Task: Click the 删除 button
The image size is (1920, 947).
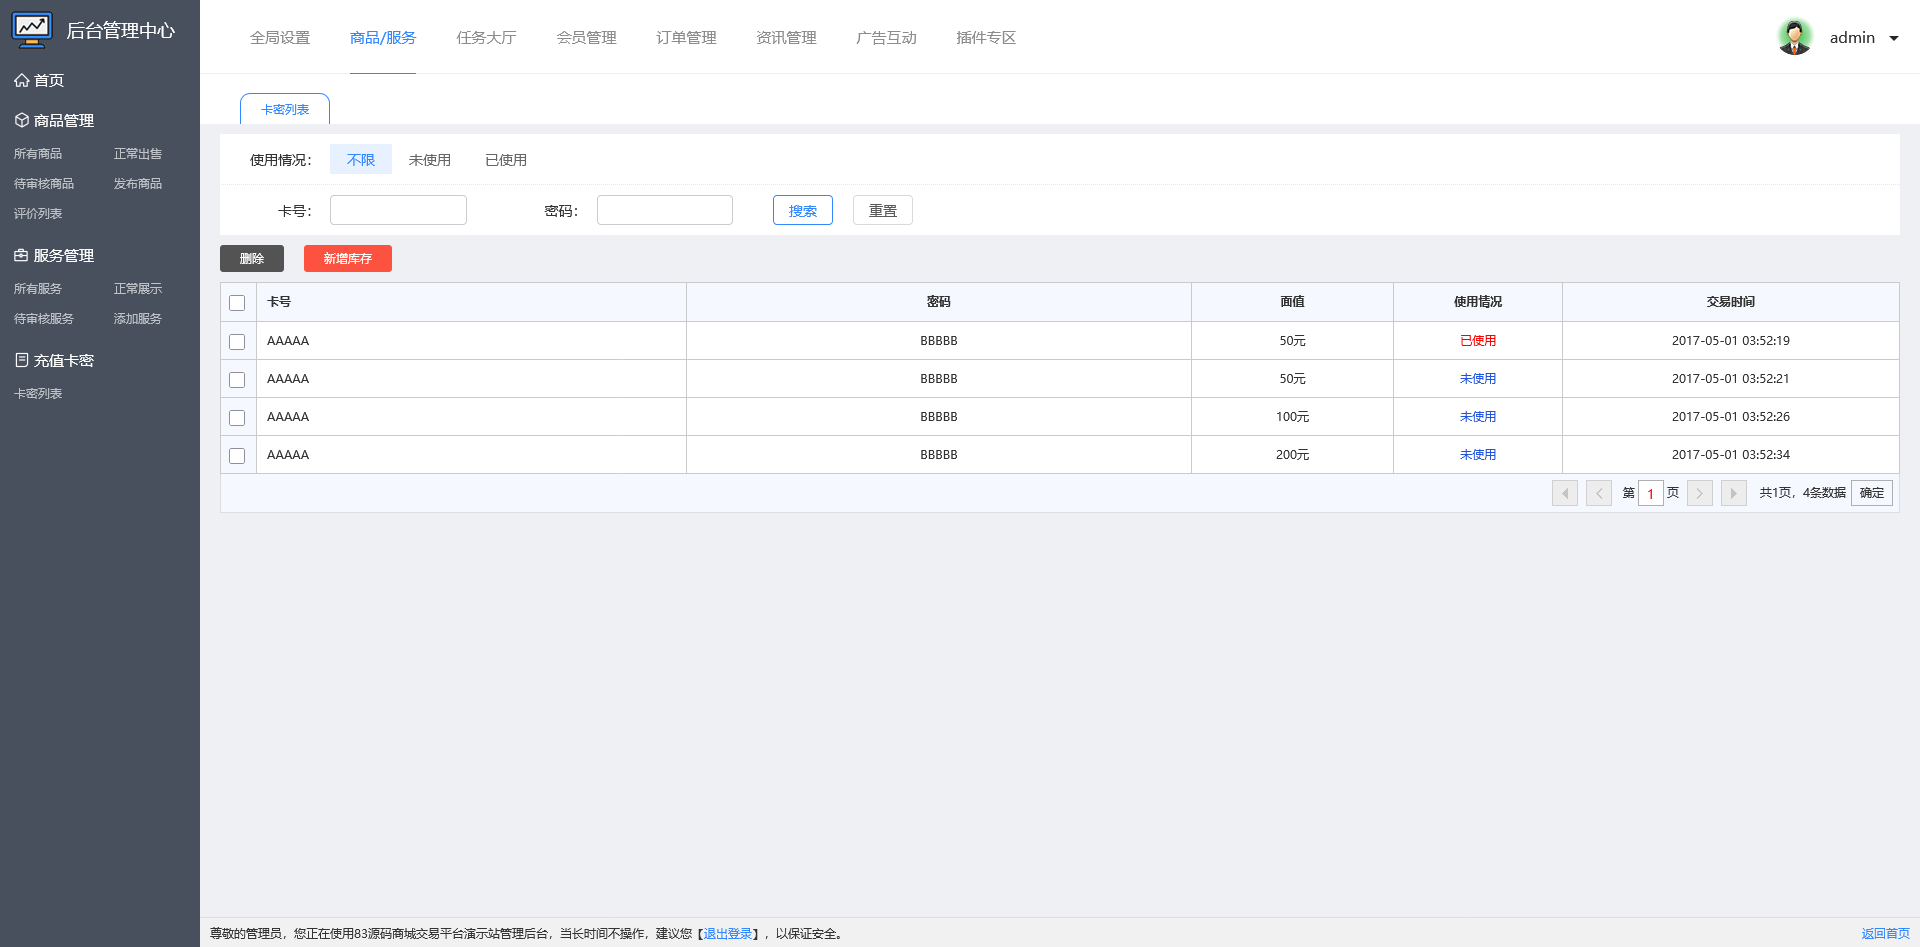Action: (x=252, y=258)
